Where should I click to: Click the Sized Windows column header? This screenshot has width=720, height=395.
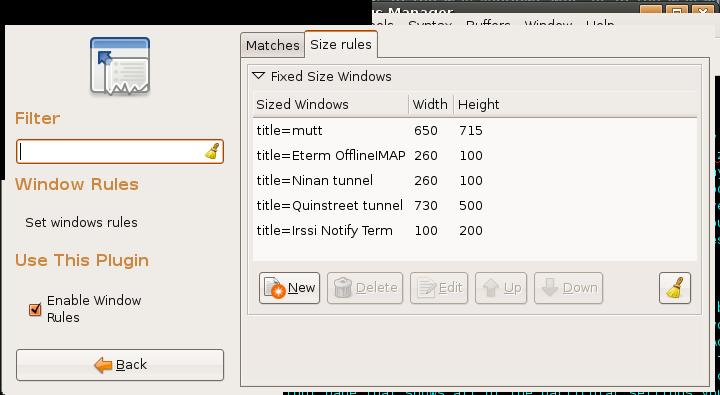[x=330, y=105]
